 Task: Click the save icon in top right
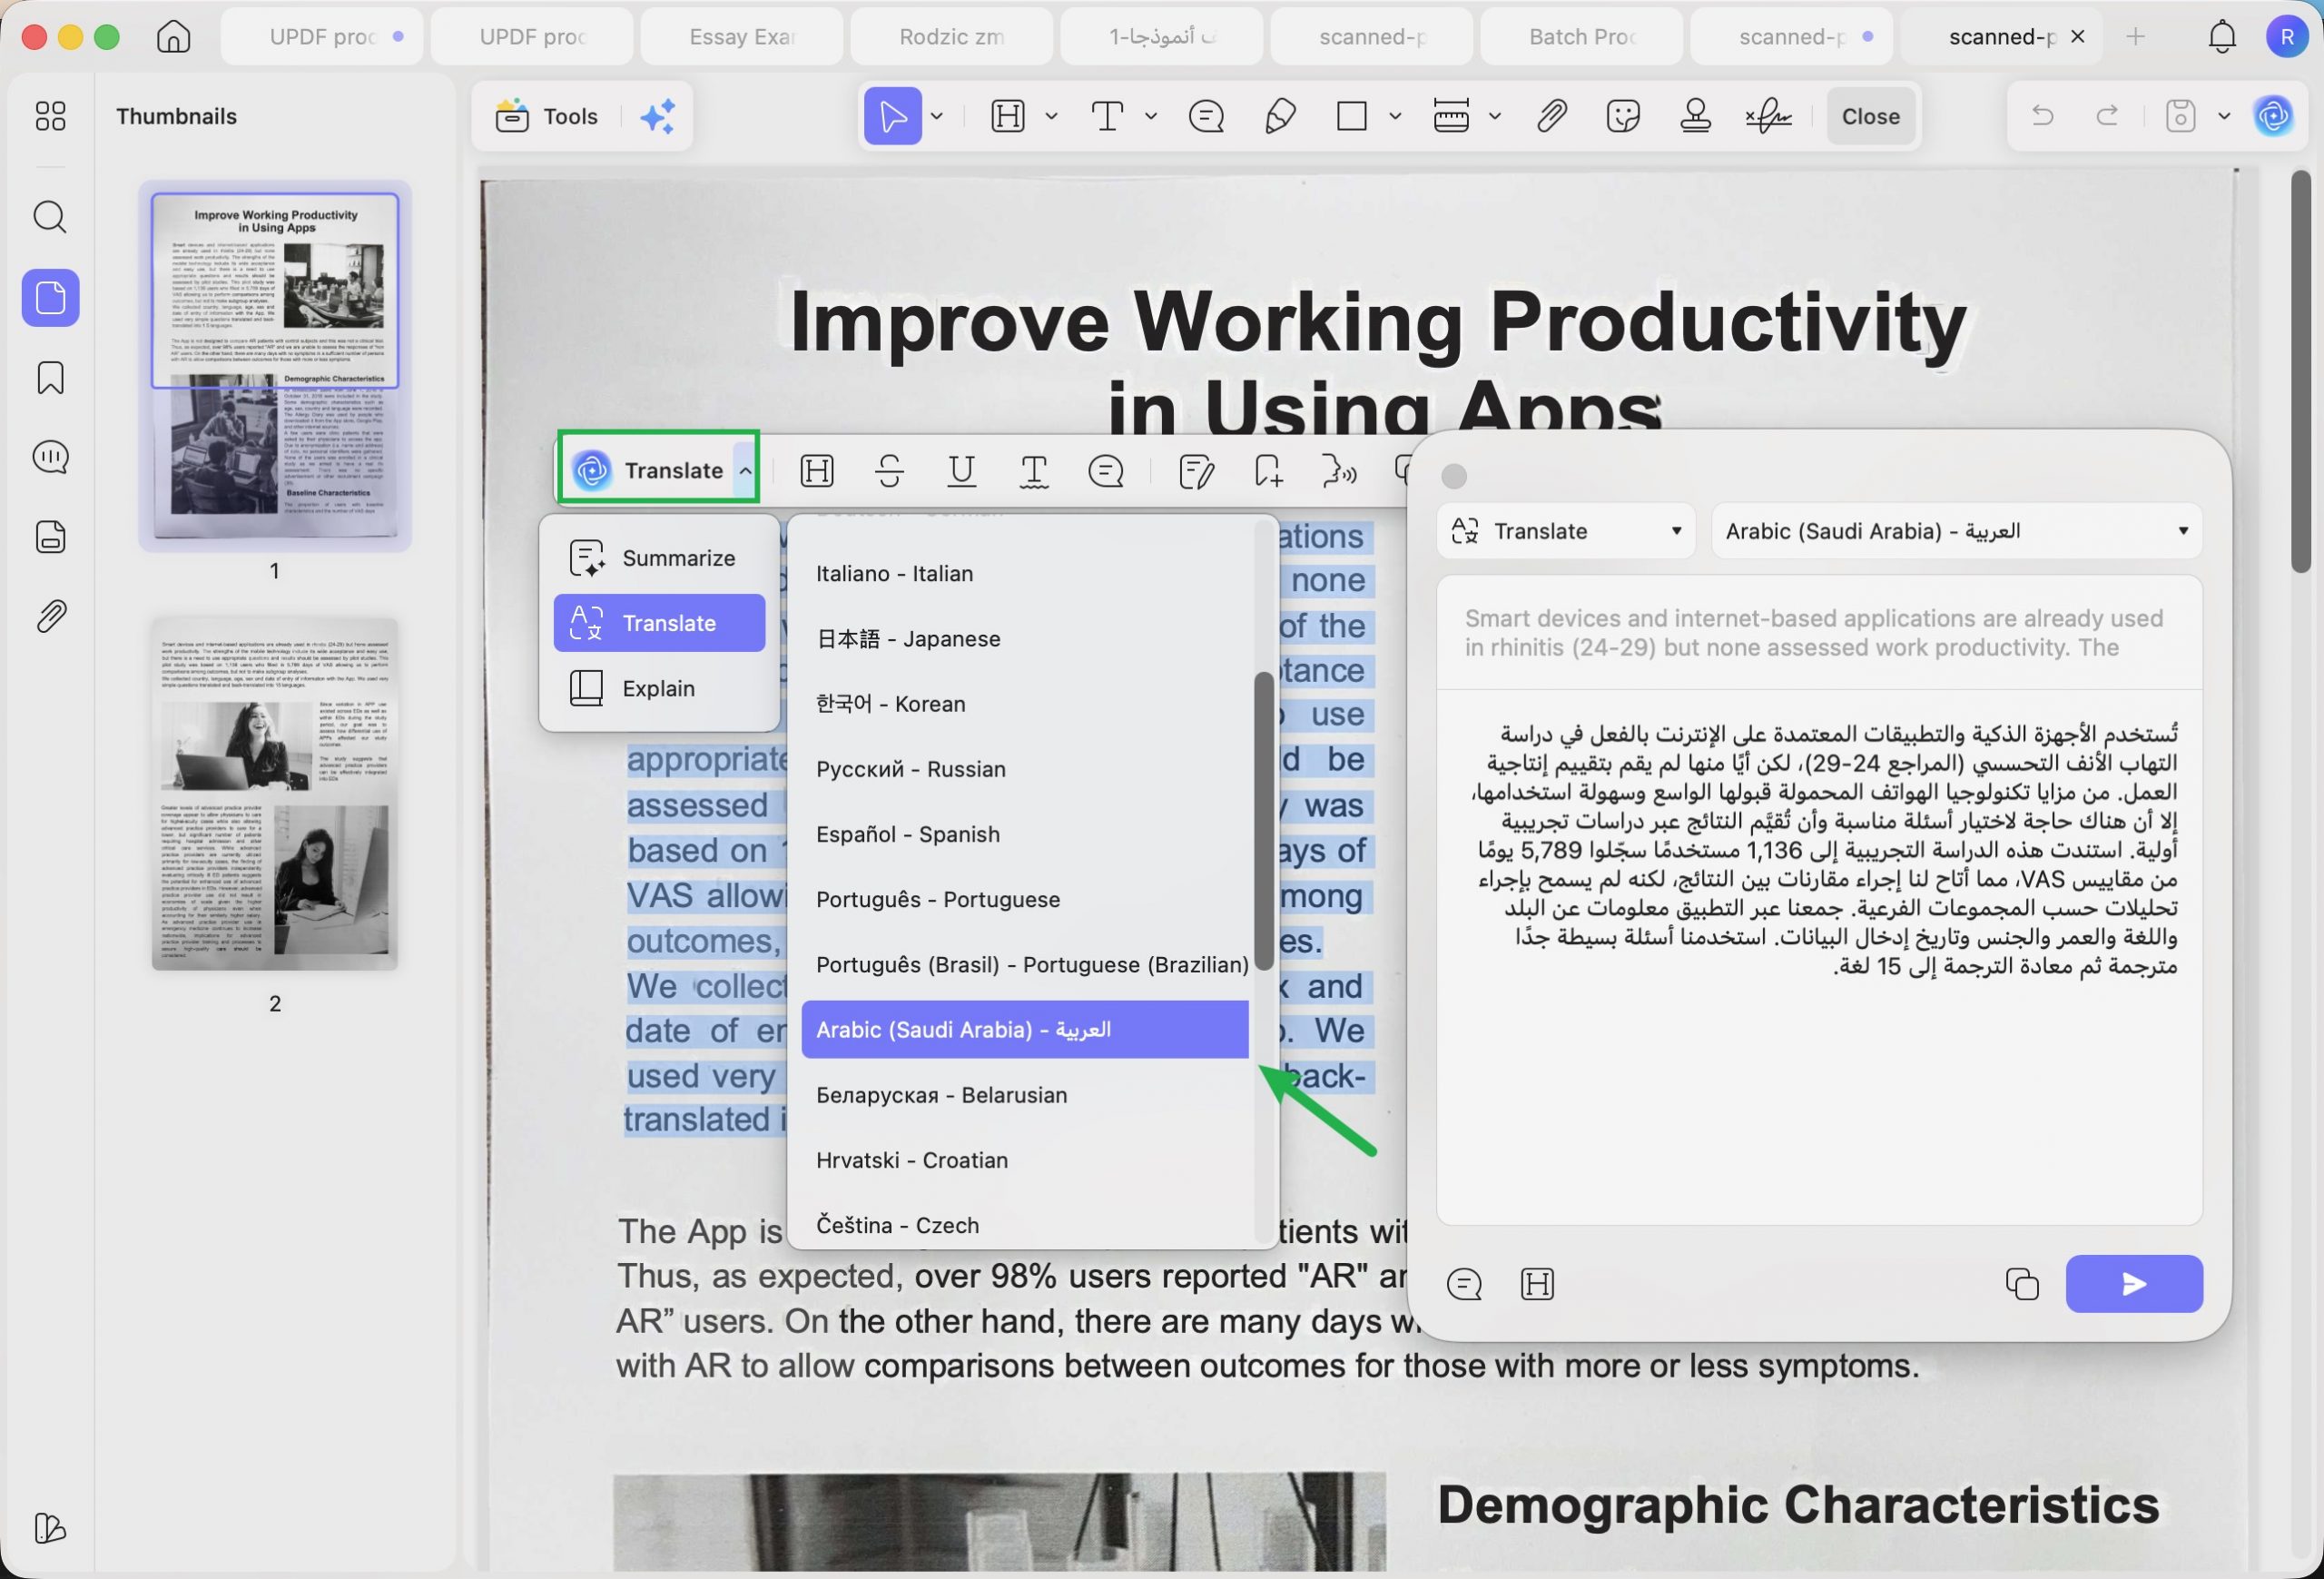[2180, 116]
